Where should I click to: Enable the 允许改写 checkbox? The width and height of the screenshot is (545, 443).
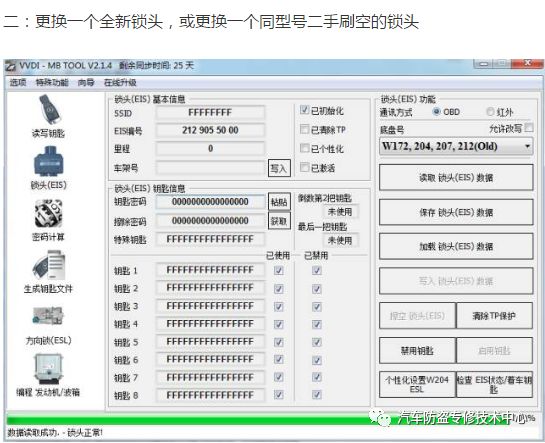tap(529, 128)
